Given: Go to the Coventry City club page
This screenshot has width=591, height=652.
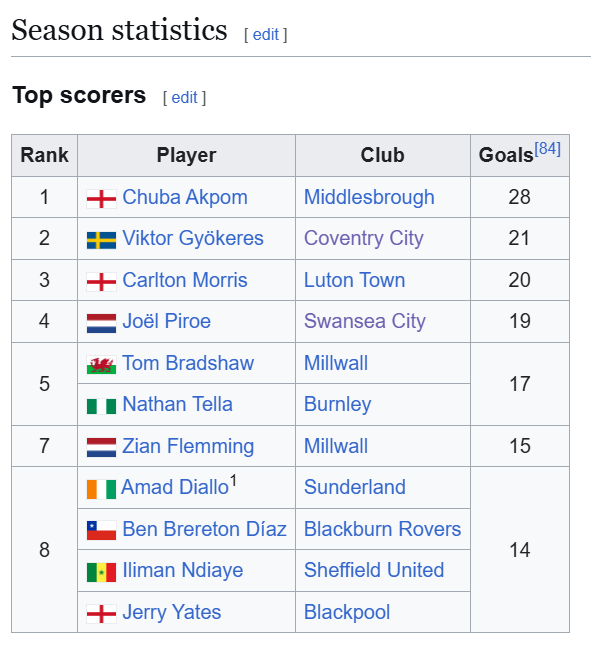Looking at the screenshot, I should pyautogui.click(x=364, y=238).
